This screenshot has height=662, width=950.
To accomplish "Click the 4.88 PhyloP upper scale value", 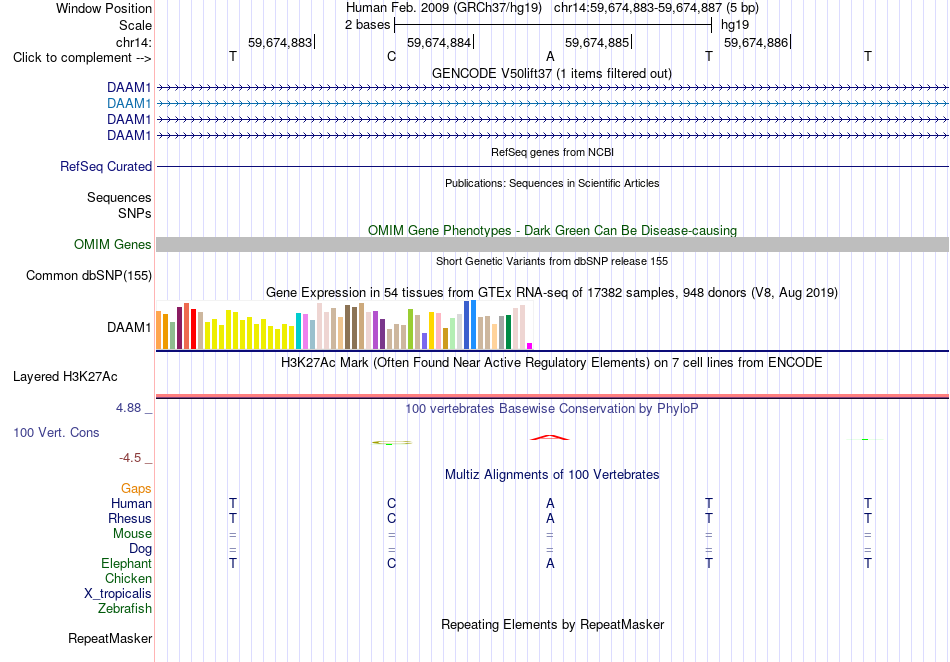I will [128, 408].
